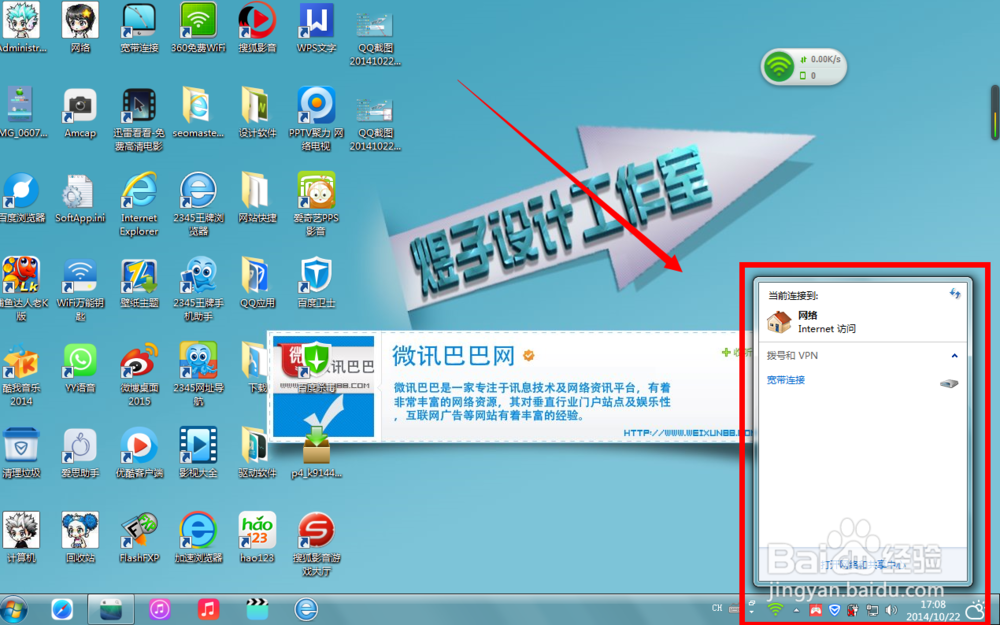Open the 2345王牌浏览器 shortcut
This screenshot has width=1000, height=625.
[198, 204]
